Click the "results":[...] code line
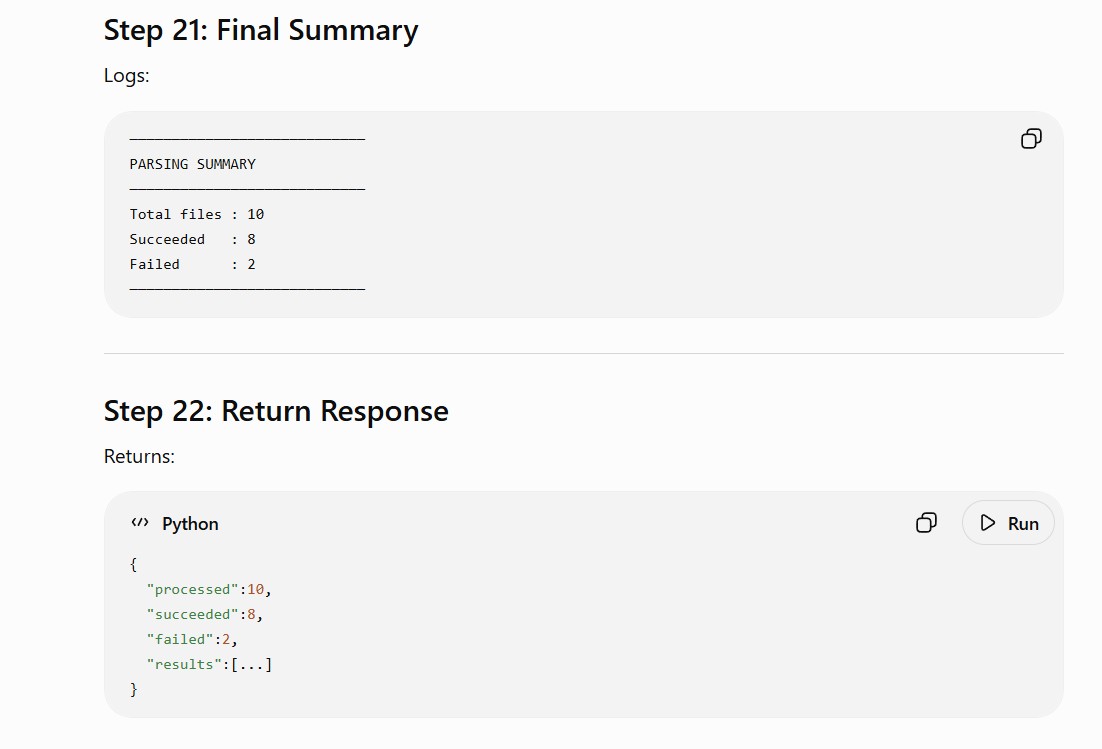 [209, 664]
